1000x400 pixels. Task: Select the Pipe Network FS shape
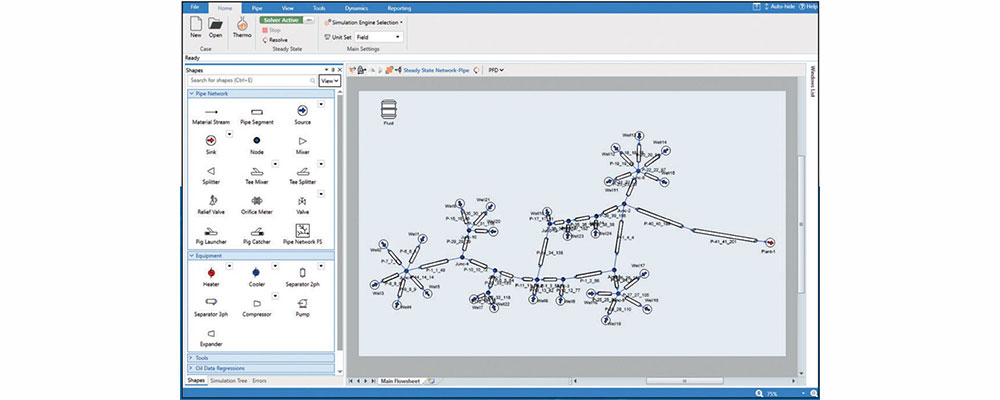[x=302, y=233]
